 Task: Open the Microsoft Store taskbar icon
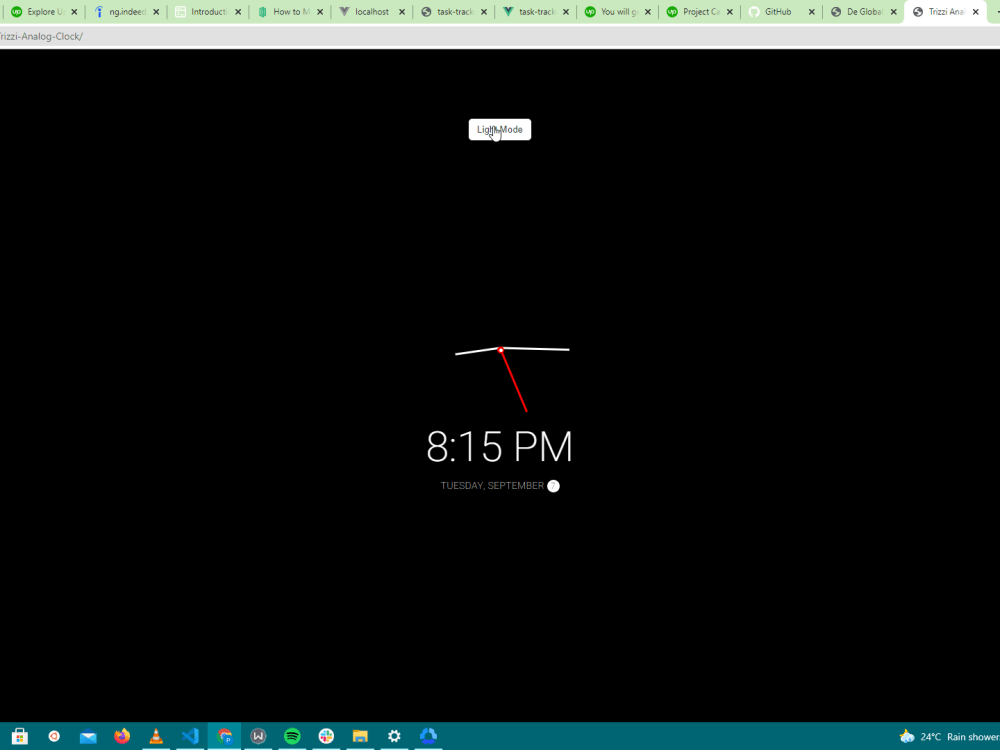pos(20,736)
